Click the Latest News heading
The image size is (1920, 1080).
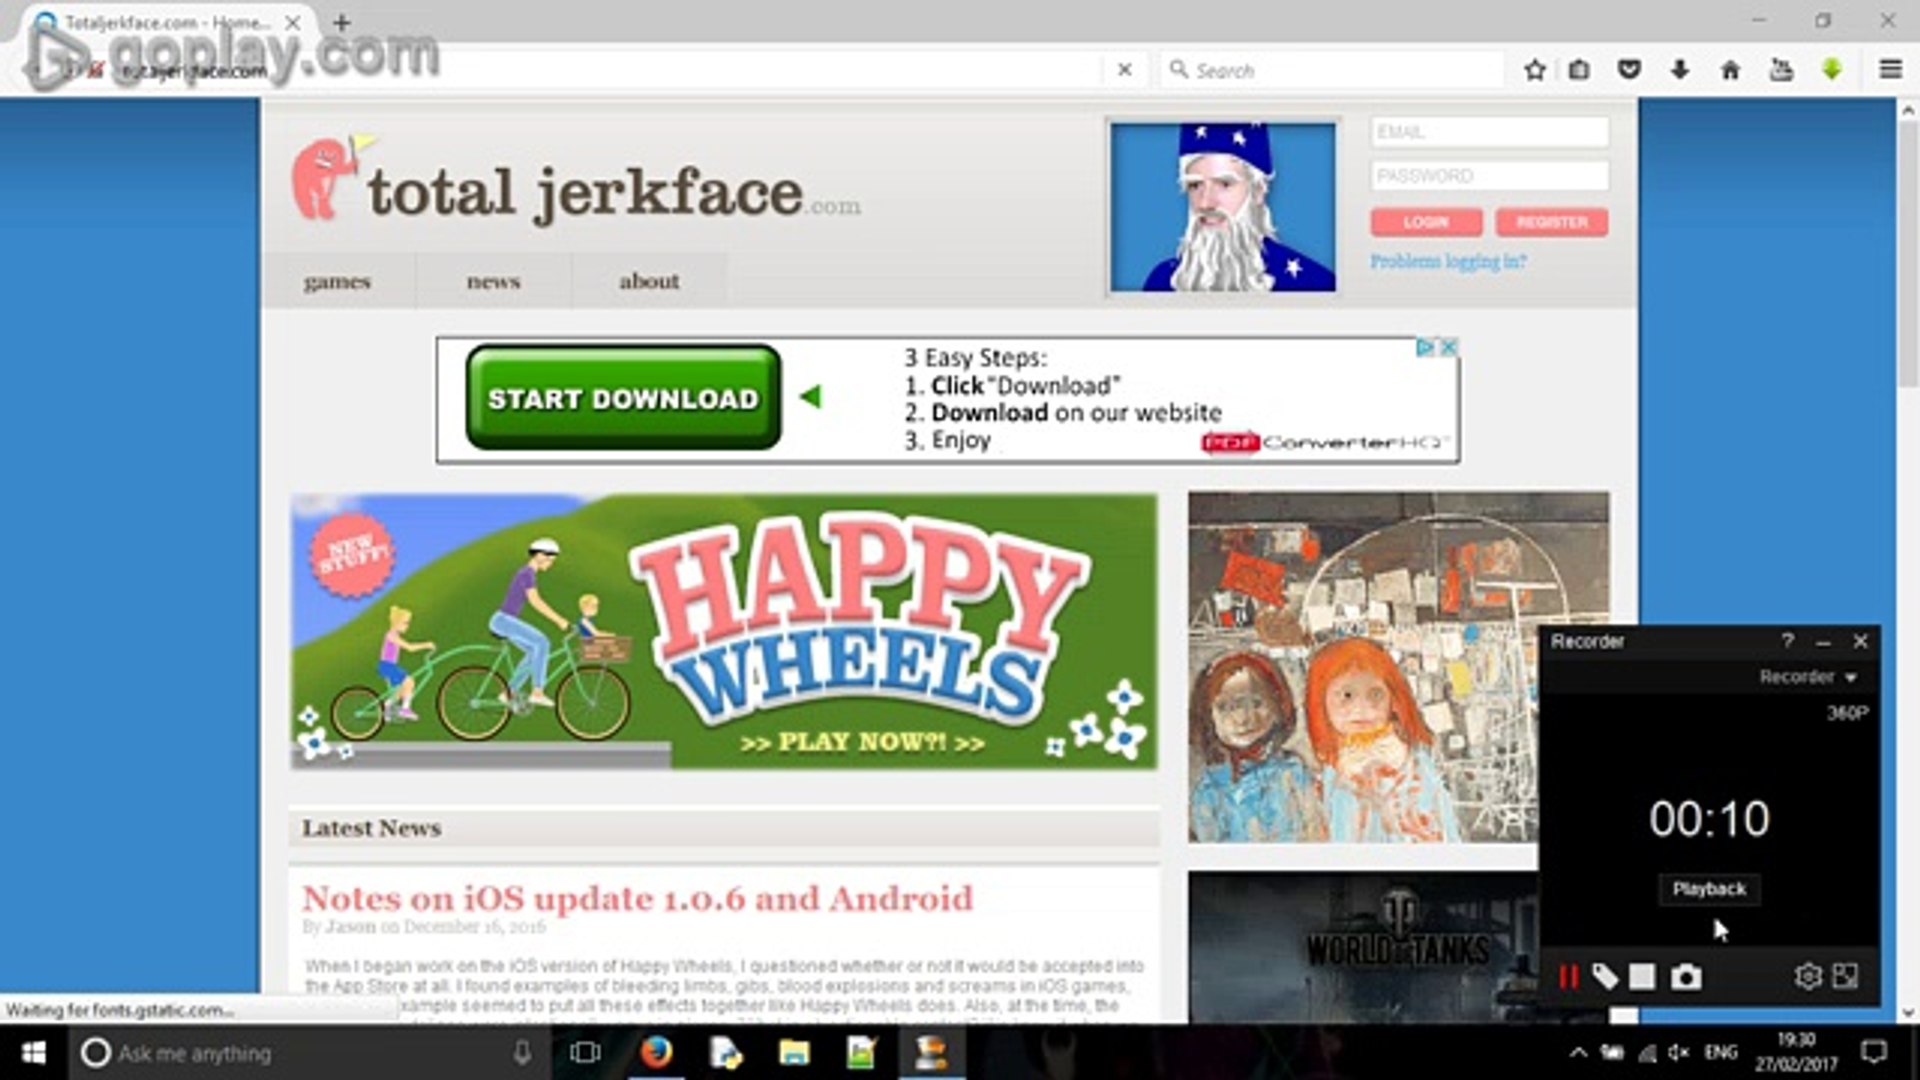point(371,828)
